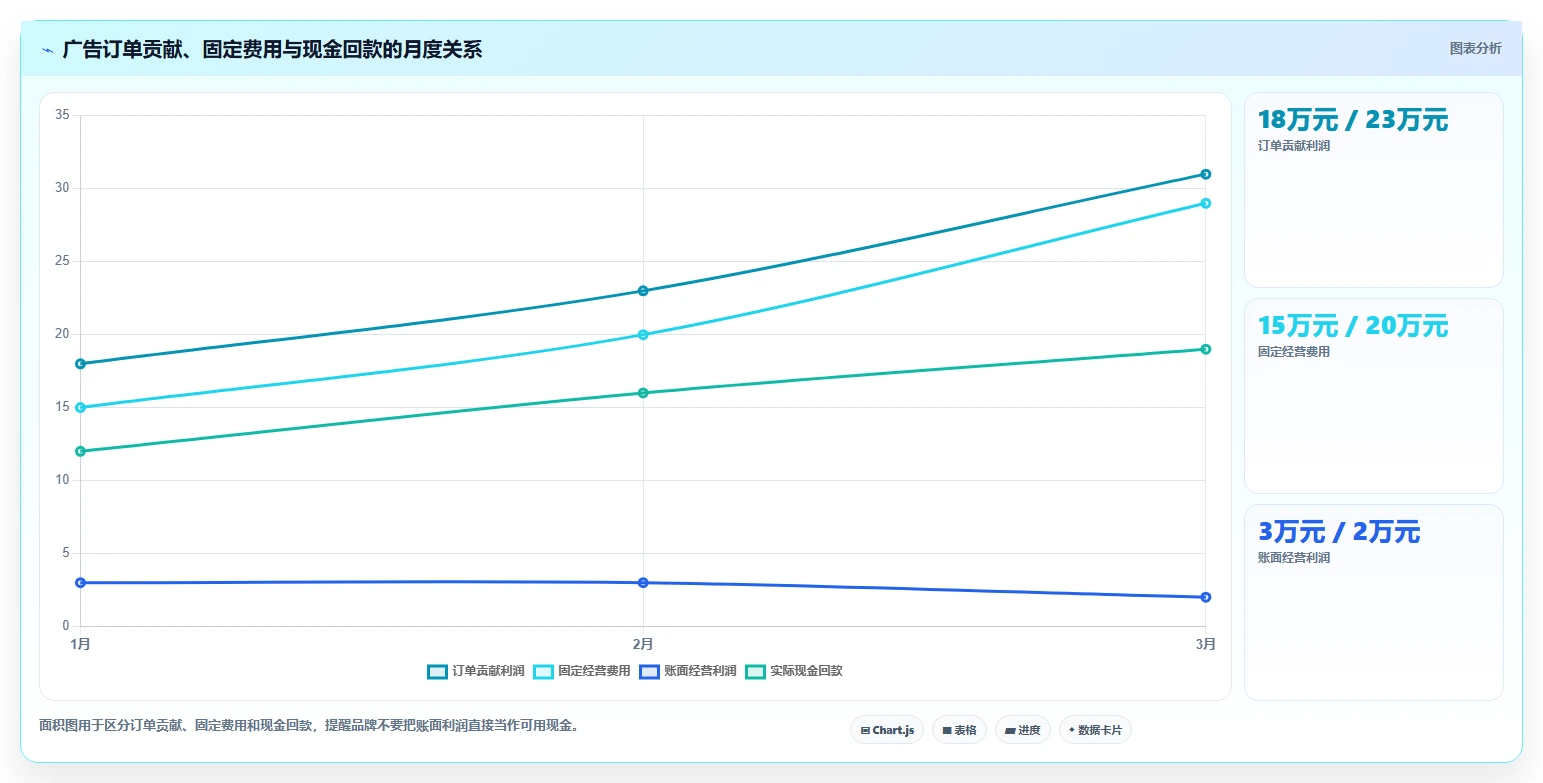
Task: Click the 3月 x-axis label
Action: click(1205, 644)
